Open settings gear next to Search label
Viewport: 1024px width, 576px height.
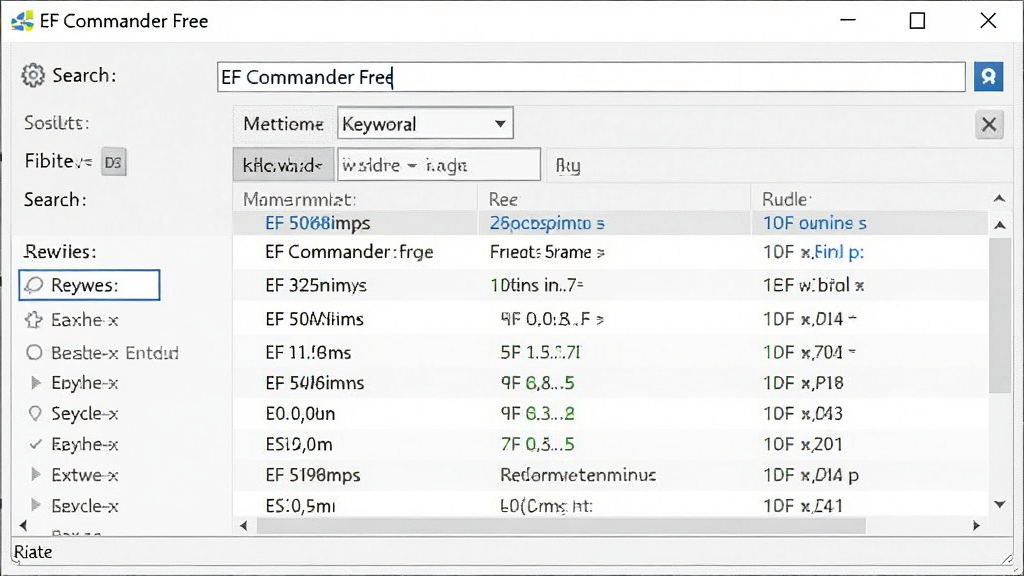pos(33,76)
